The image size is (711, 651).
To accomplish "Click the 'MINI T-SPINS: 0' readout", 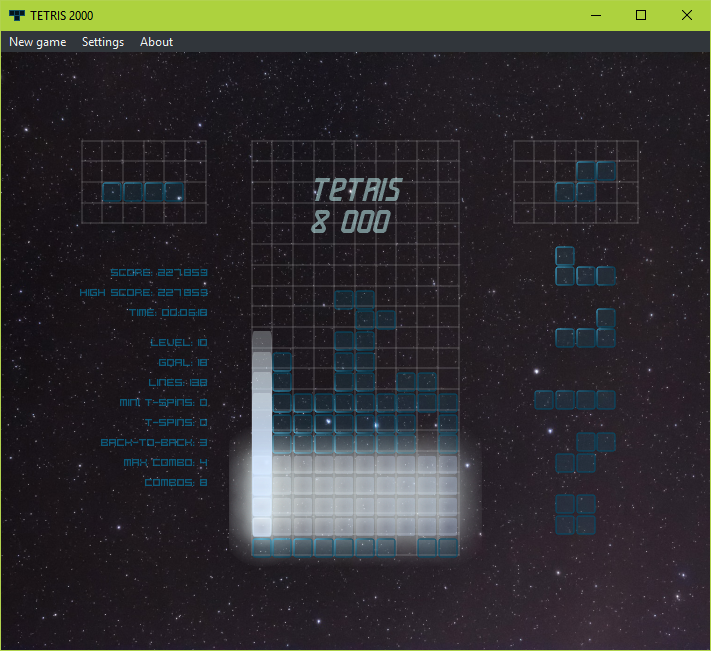I will point(164,402).
